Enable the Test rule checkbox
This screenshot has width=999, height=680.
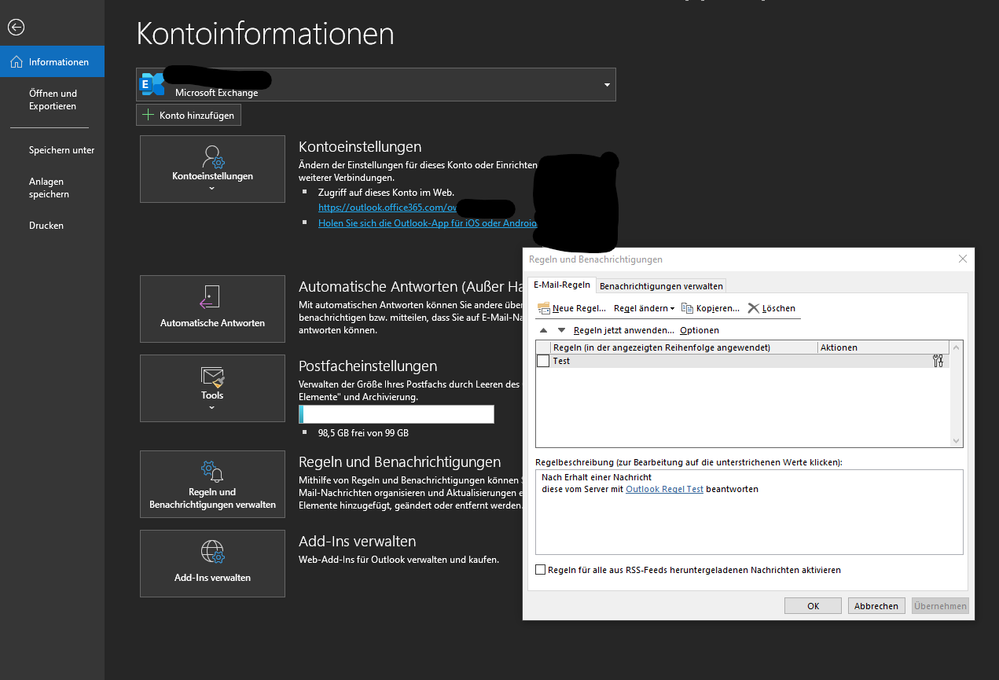coord(543,361)
